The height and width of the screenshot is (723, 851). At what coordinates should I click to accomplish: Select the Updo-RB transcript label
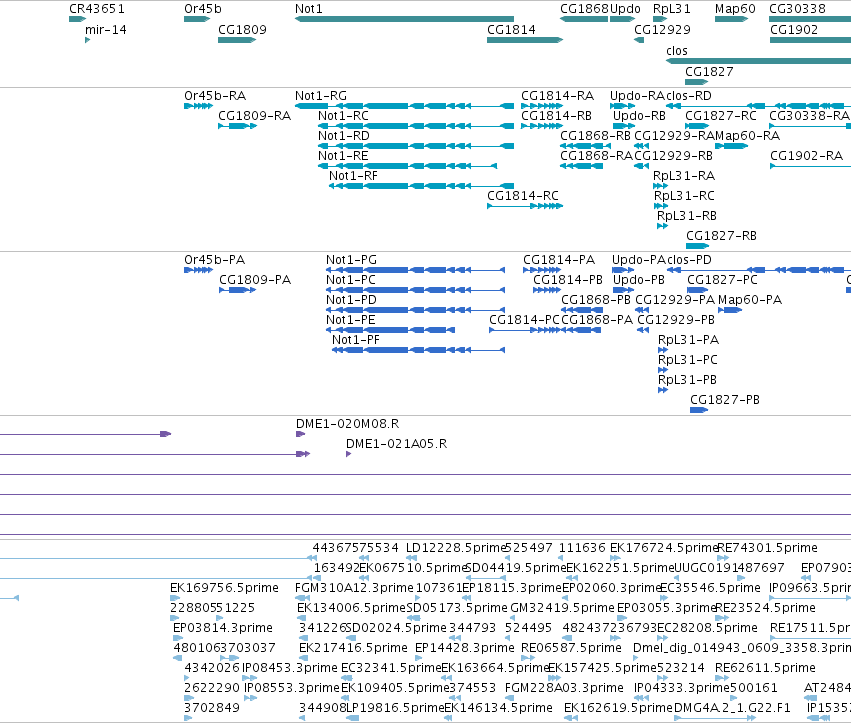click(639, 116)
